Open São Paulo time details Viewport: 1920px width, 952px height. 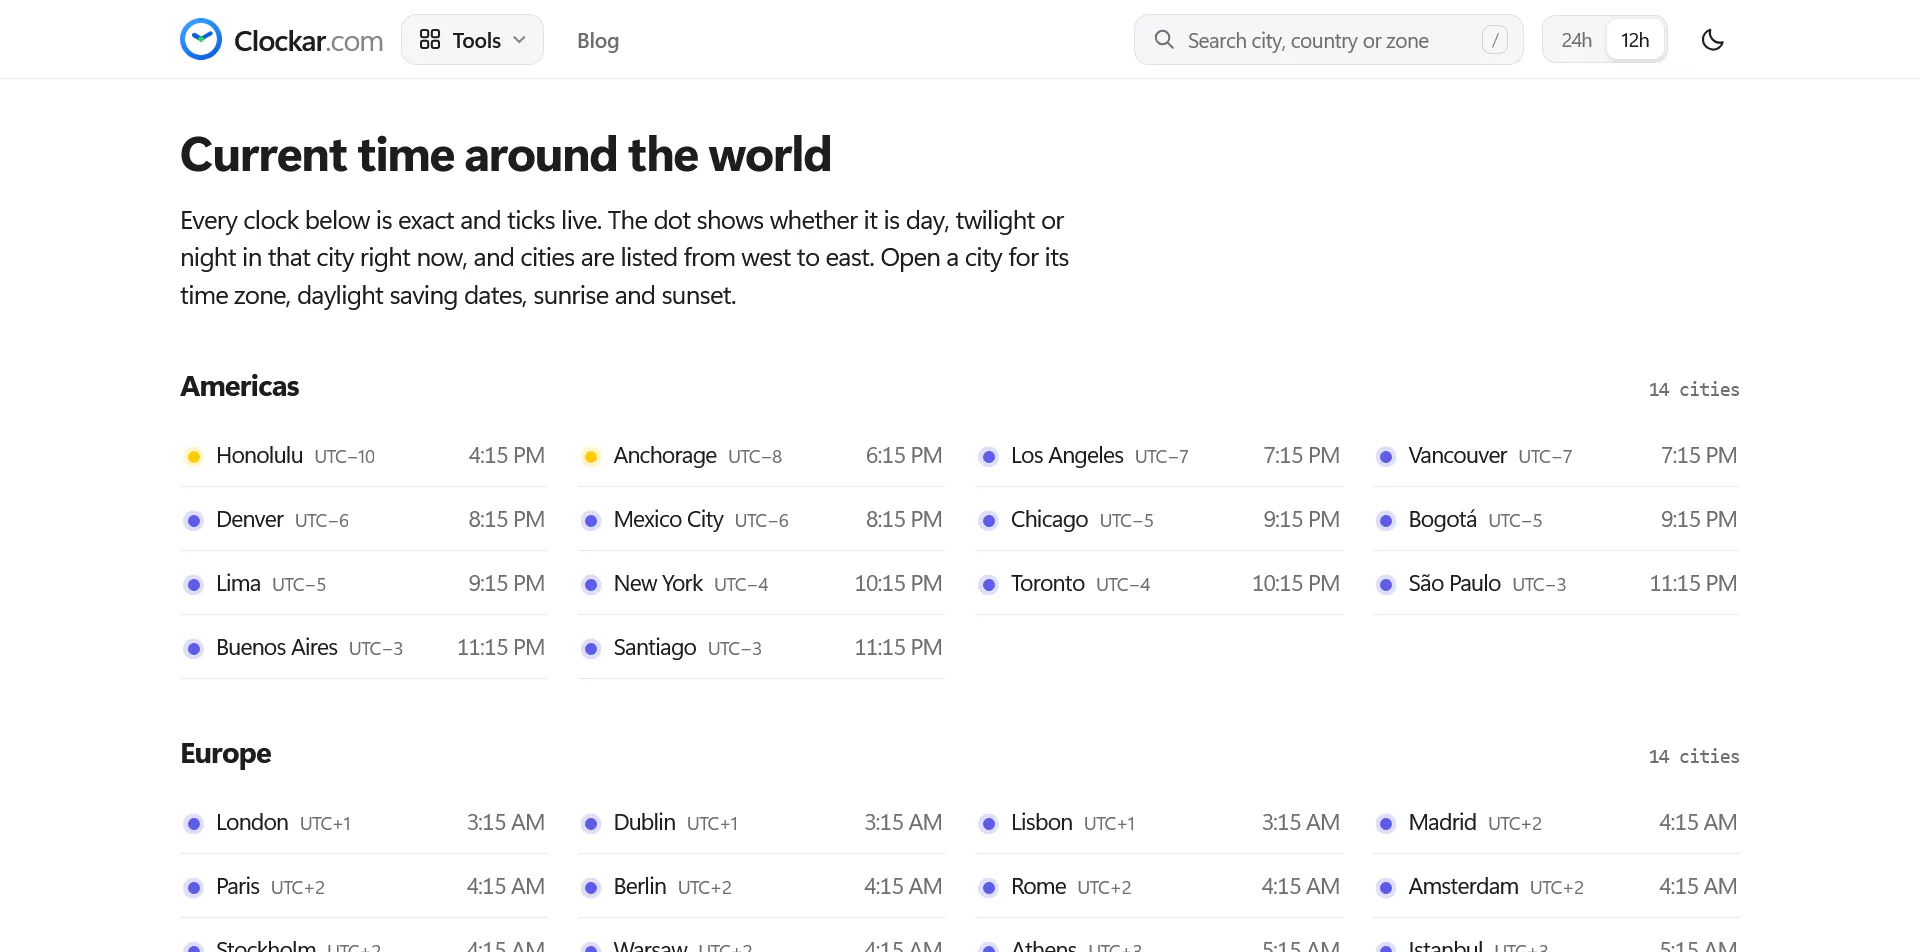(1556, 583)
